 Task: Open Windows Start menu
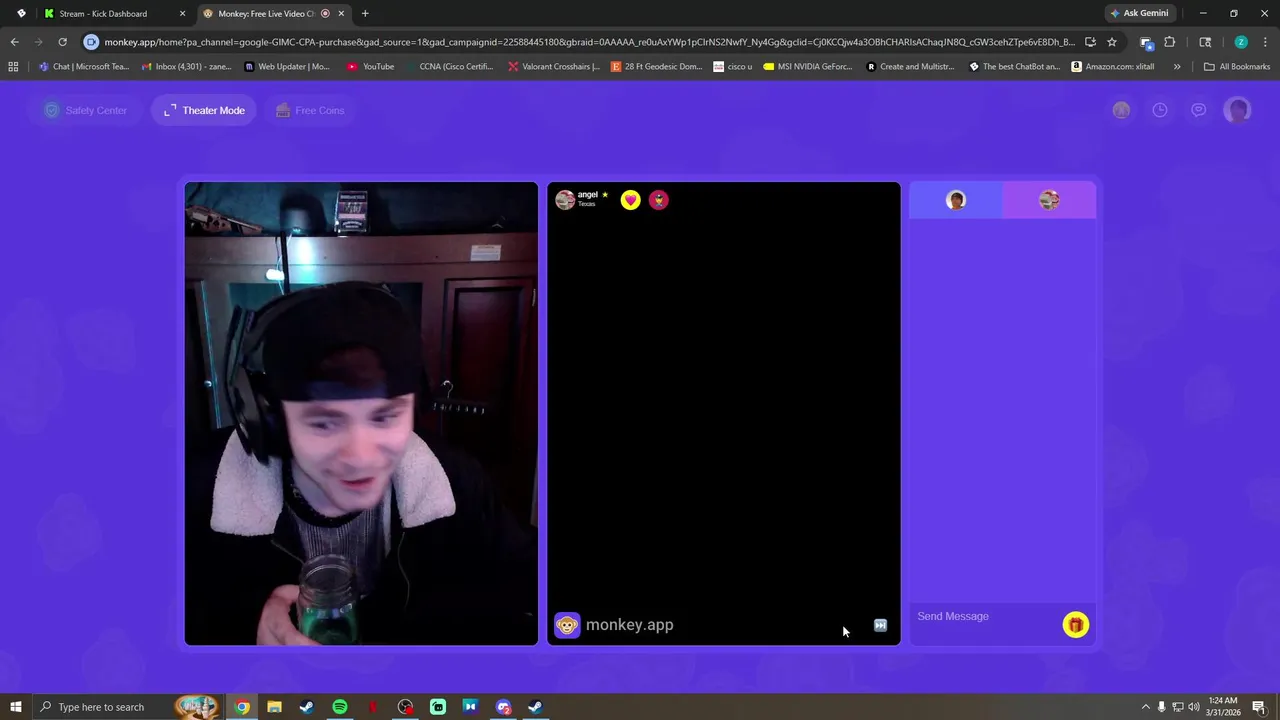pos(15,707)
